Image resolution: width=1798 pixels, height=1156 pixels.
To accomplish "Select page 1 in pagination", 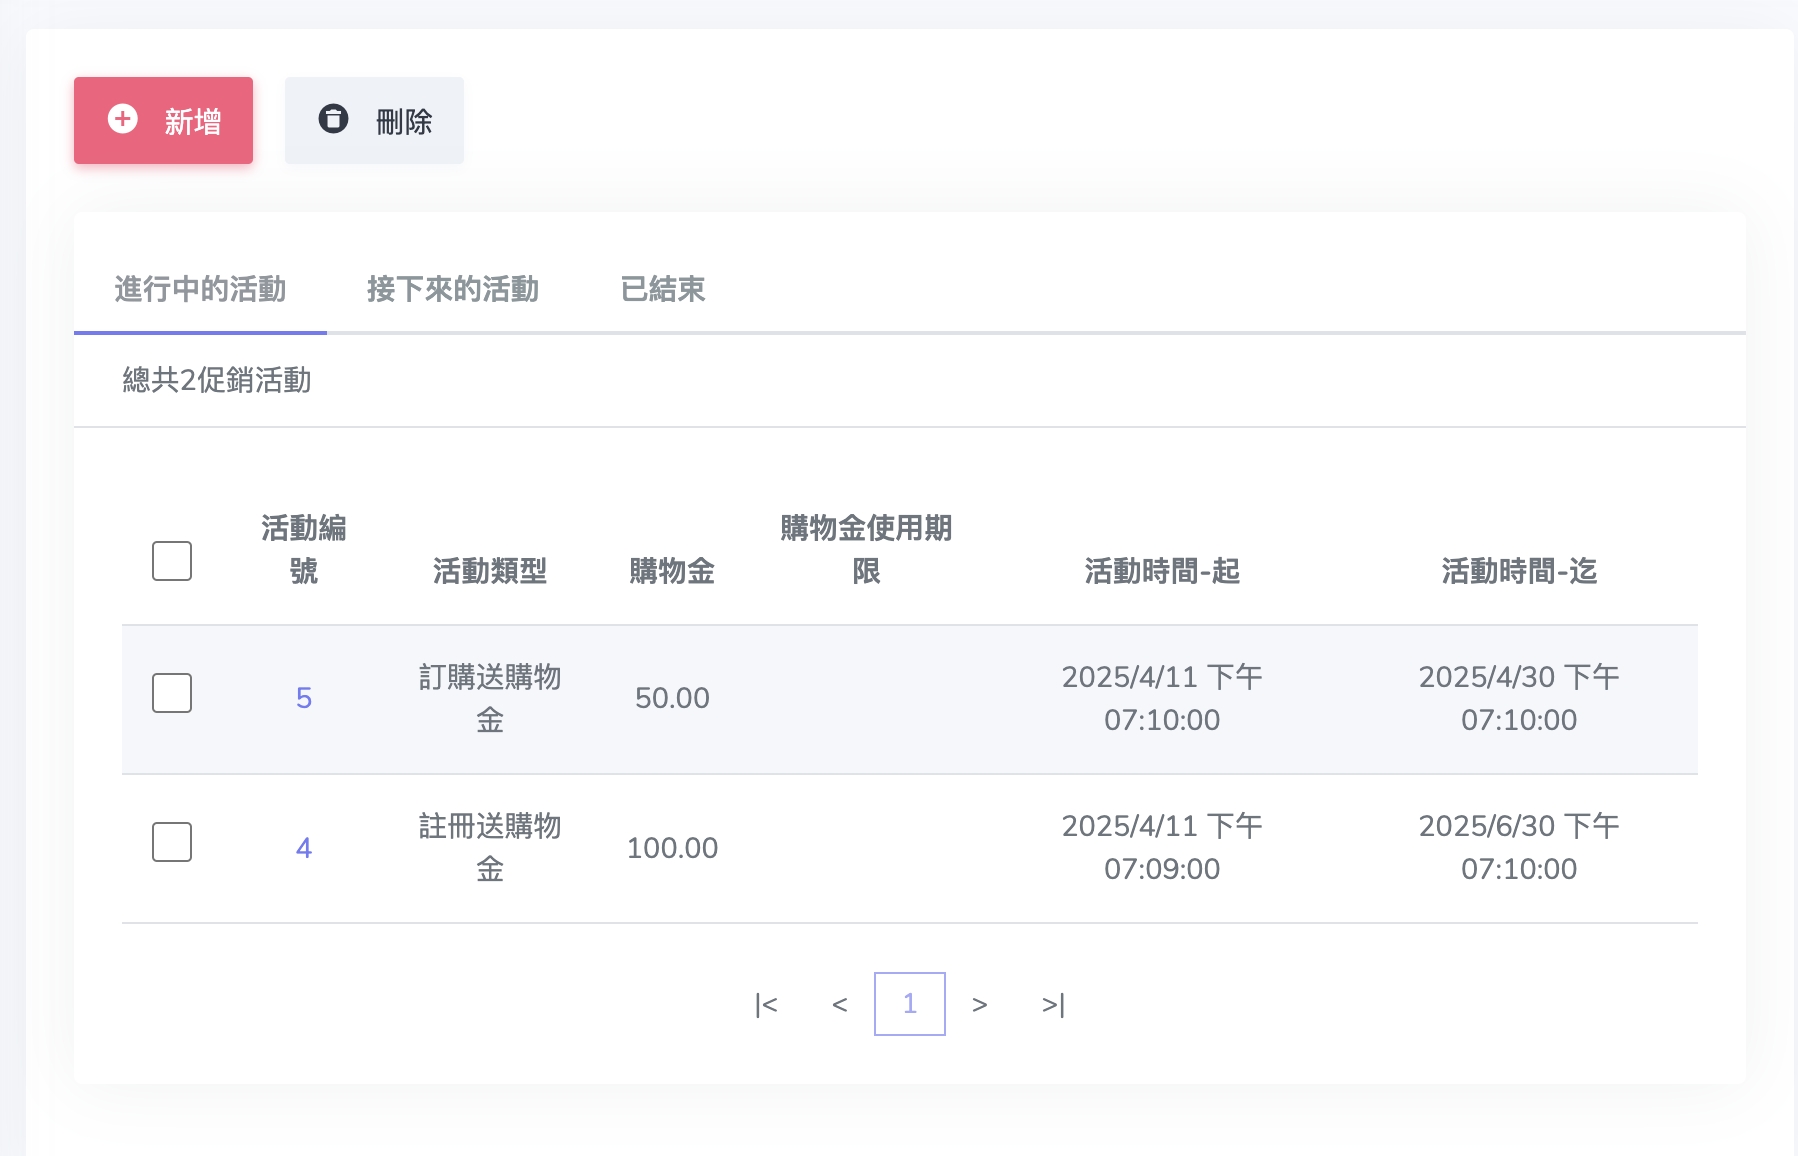I will click(x=910, y=1004).
